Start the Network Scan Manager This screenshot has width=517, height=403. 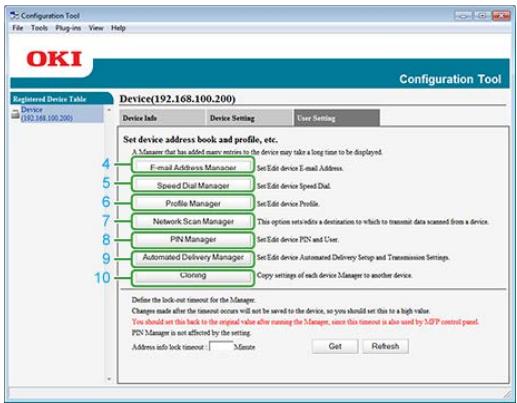point(193,221)
